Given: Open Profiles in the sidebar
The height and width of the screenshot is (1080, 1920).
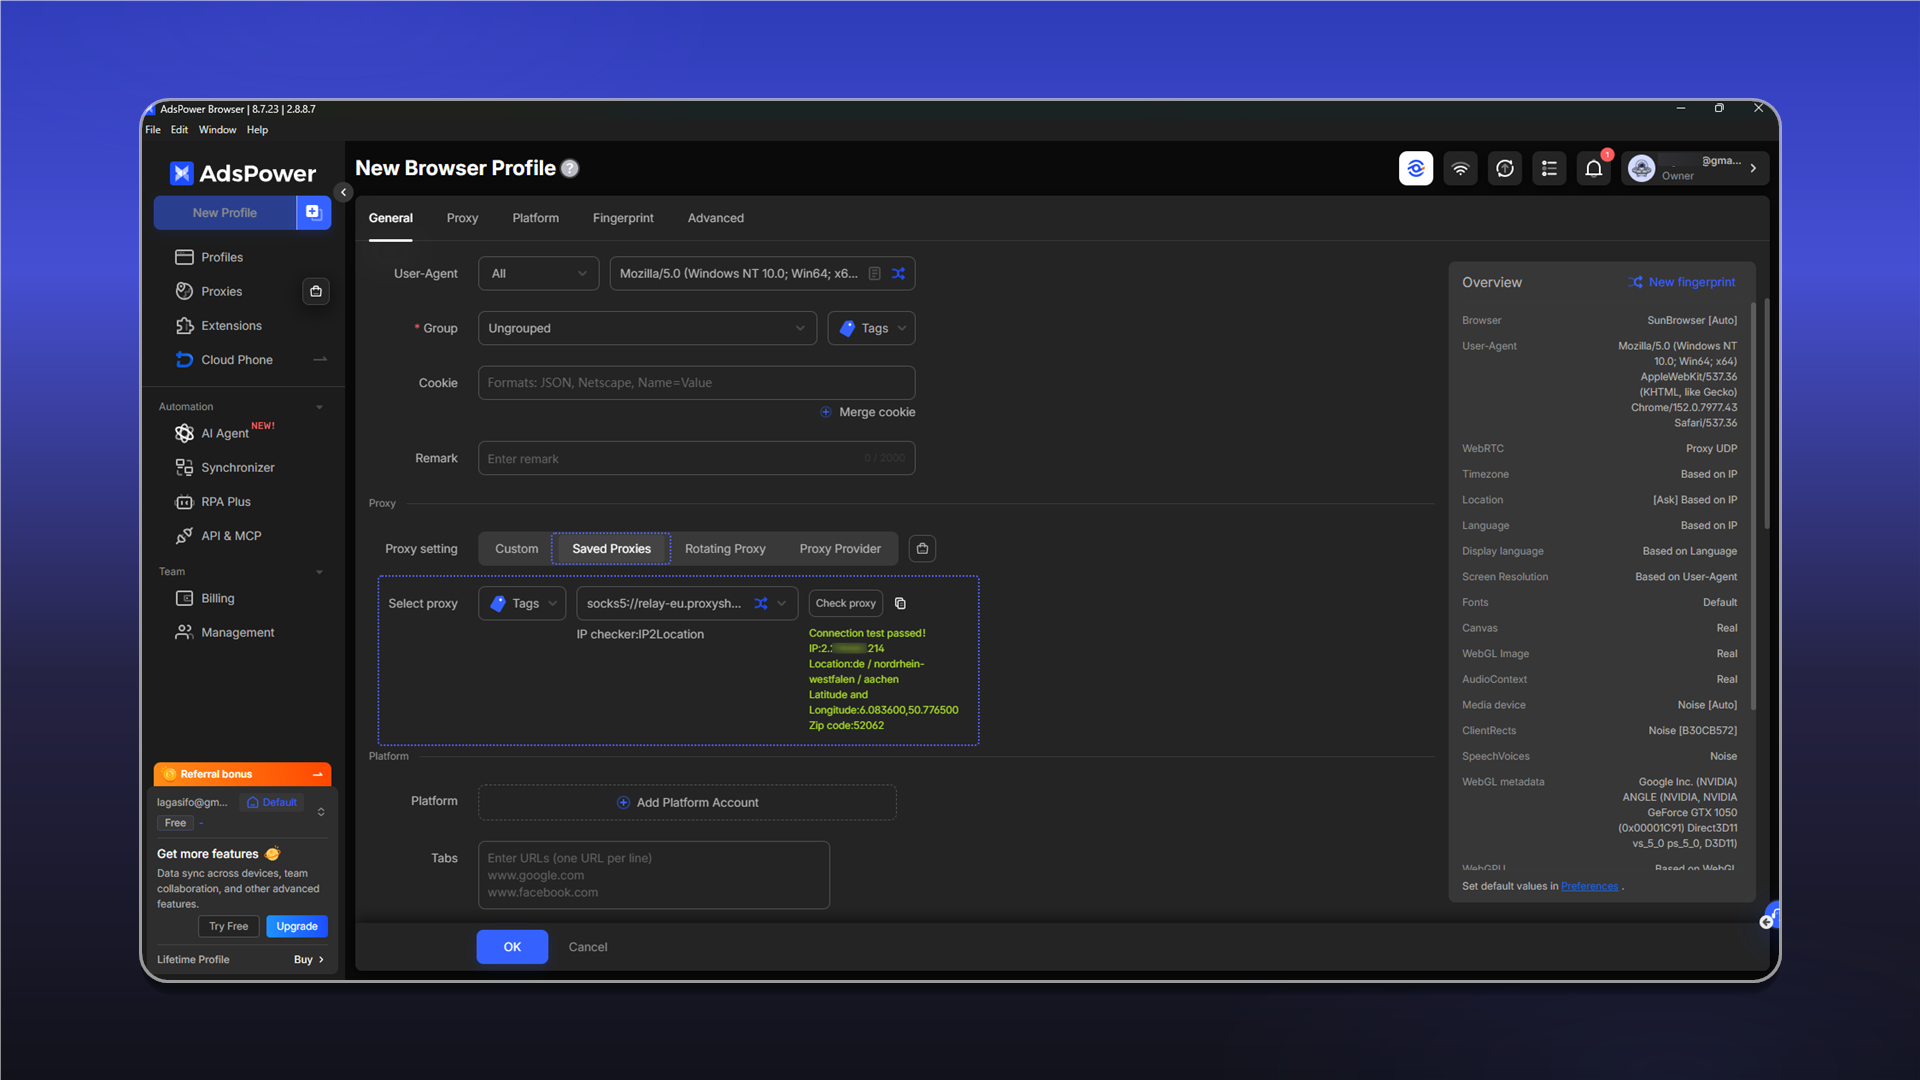Looking at the screenshot, I should [222, 257].
